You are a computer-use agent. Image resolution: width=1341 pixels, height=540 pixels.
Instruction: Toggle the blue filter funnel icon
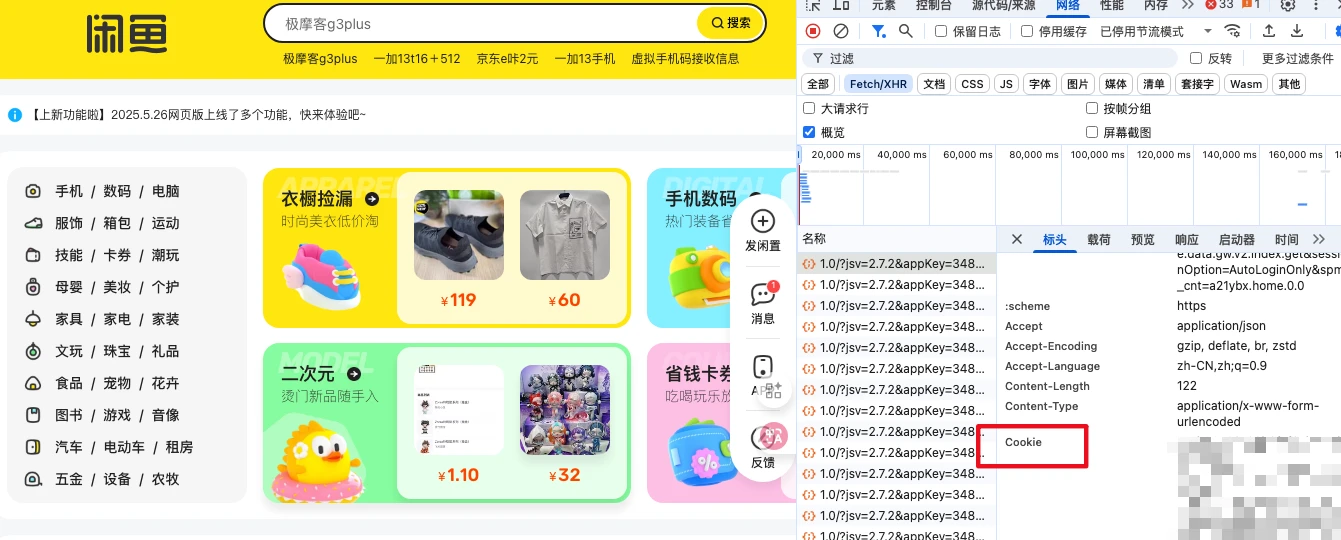pos(877,31)
